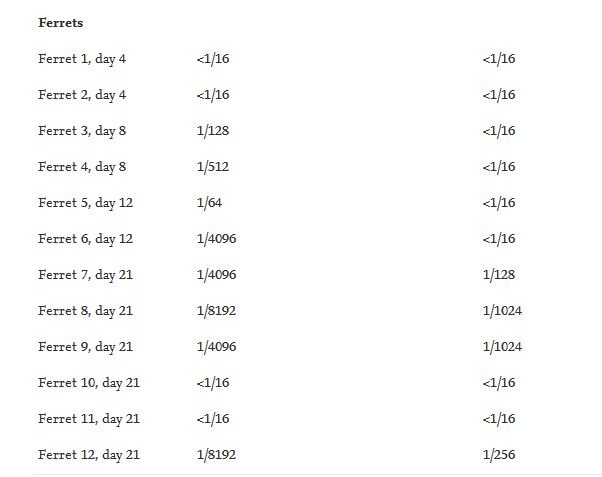The width and height of the screenshot is (602, 477).
Task: Click the 1/512 value for Ferret 4
Action: pos(213,167)
